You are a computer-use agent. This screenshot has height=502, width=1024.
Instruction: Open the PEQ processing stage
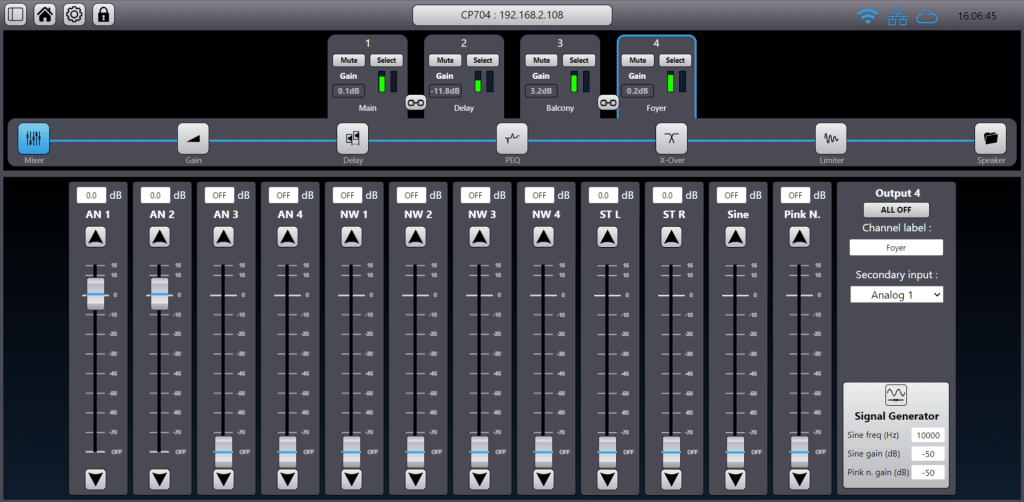pyautogui.click(x=512, y=138)
